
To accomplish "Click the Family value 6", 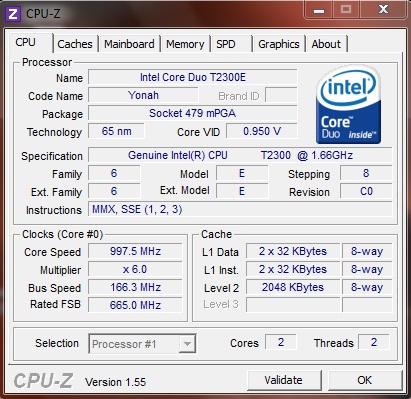I will (114, 173).
